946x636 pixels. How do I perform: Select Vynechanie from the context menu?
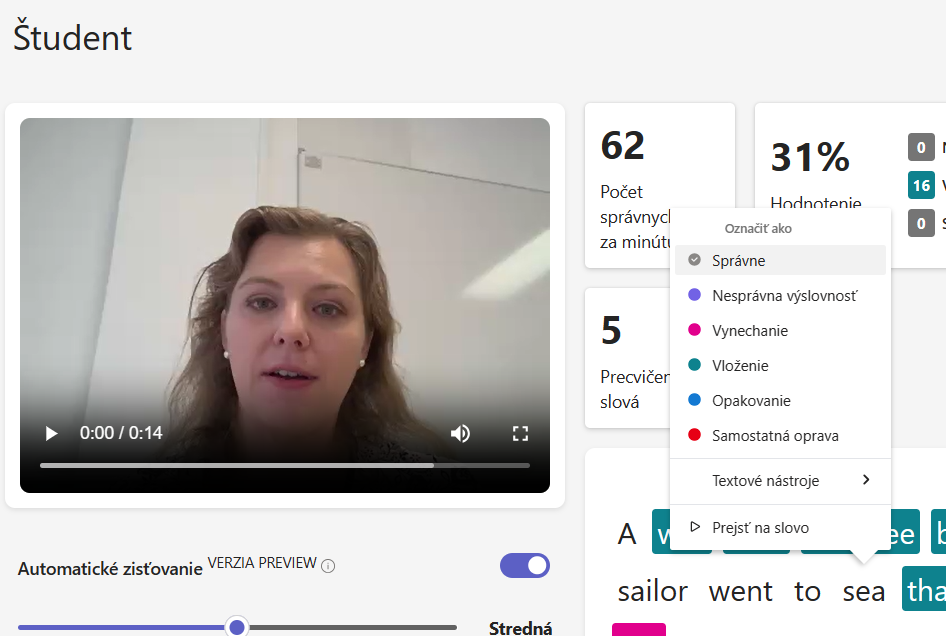point(780,330)
